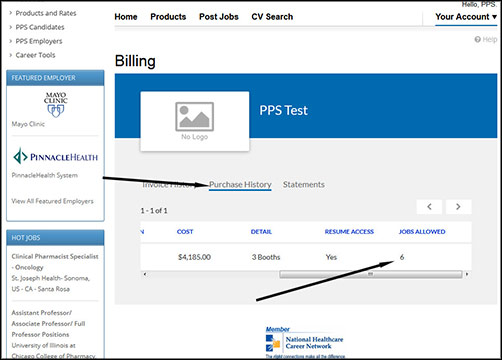Click the 3 Booths detail cell
Viewport: 502px width, 360px height.
pyautogui.click(x=266, y=257)
